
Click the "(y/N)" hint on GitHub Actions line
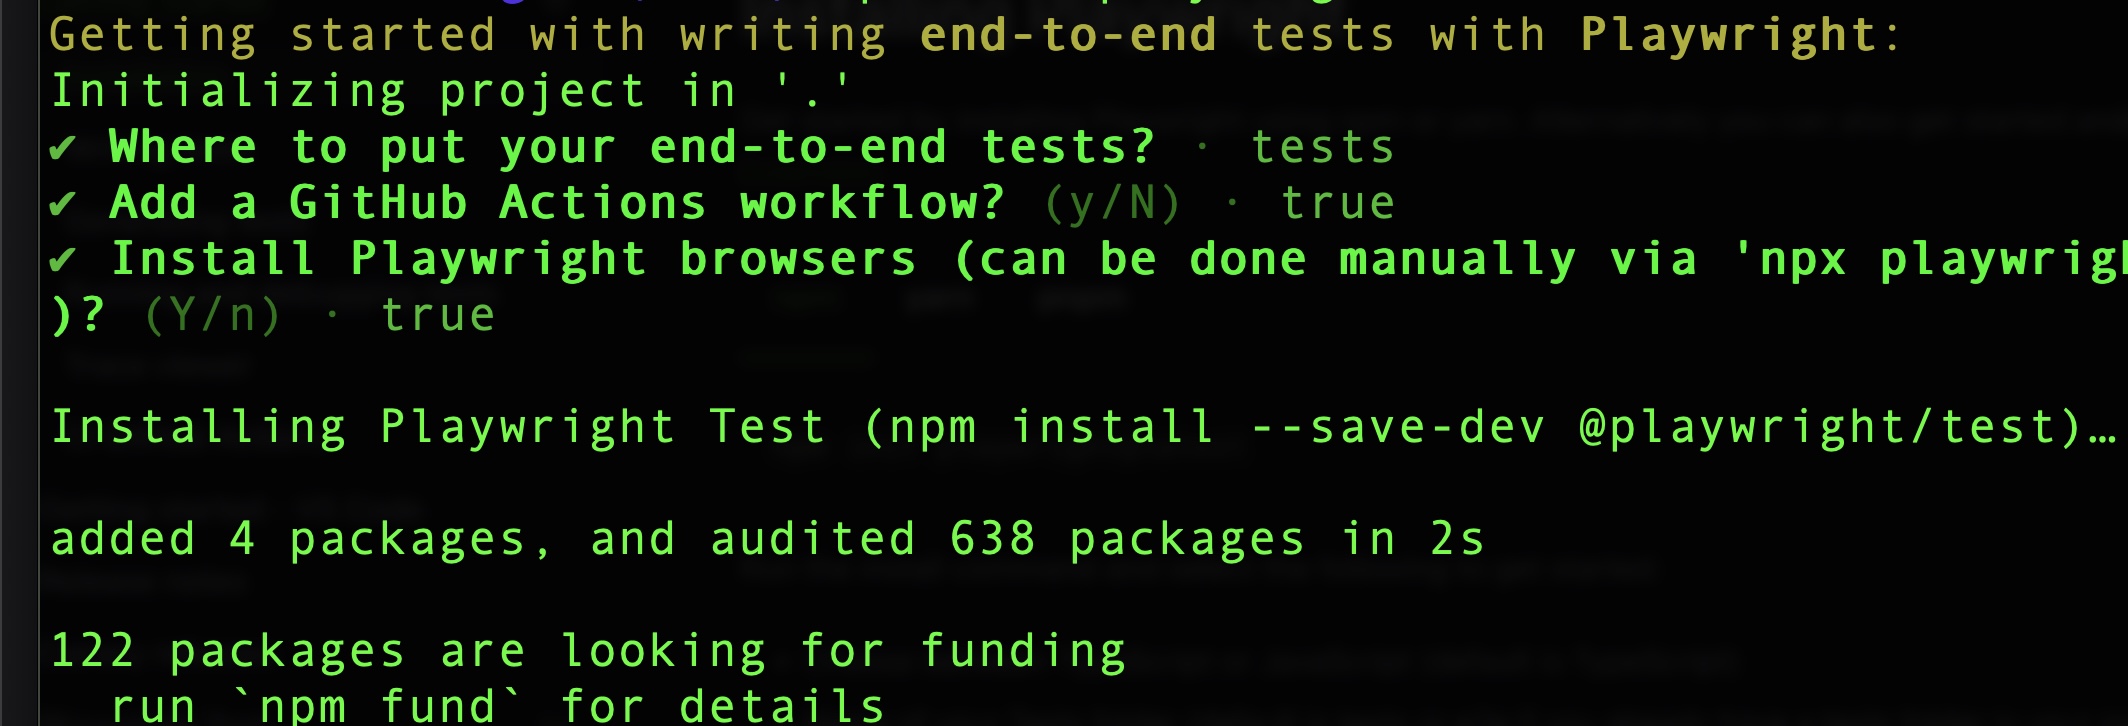coord(1112,204)
